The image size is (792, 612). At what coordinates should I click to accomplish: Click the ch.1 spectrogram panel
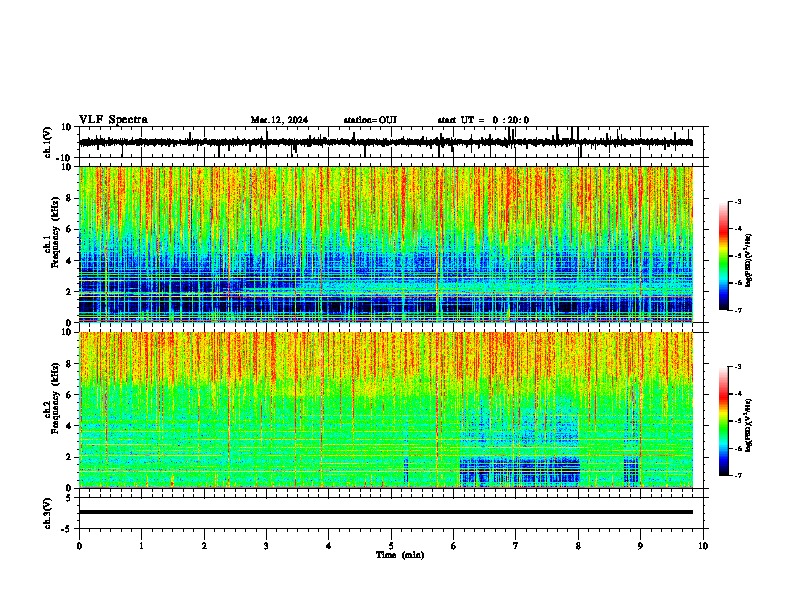[386, 244]
